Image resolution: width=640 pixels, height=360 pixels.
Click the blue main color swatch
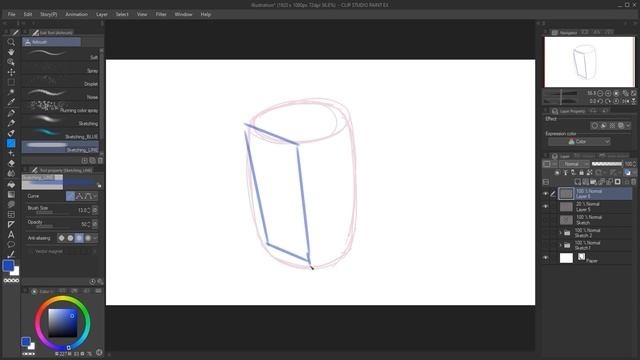click(x=8, y=266)
